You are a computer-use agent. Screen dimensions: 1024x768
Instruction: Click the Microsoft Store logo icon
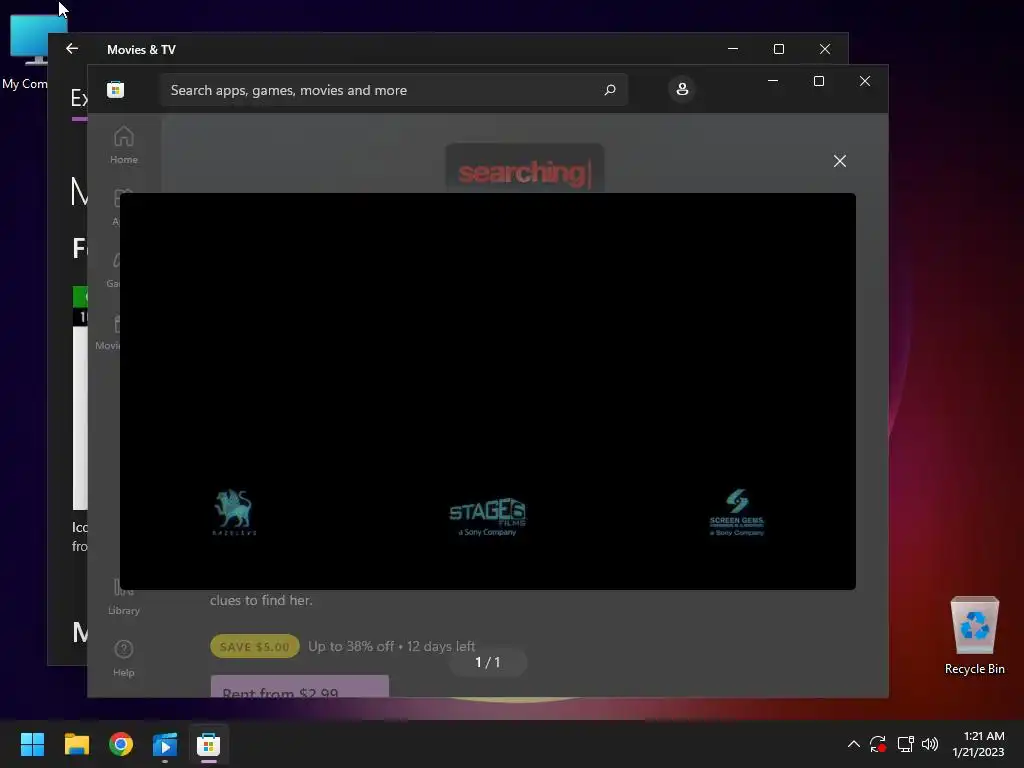(x=116, y=89)
